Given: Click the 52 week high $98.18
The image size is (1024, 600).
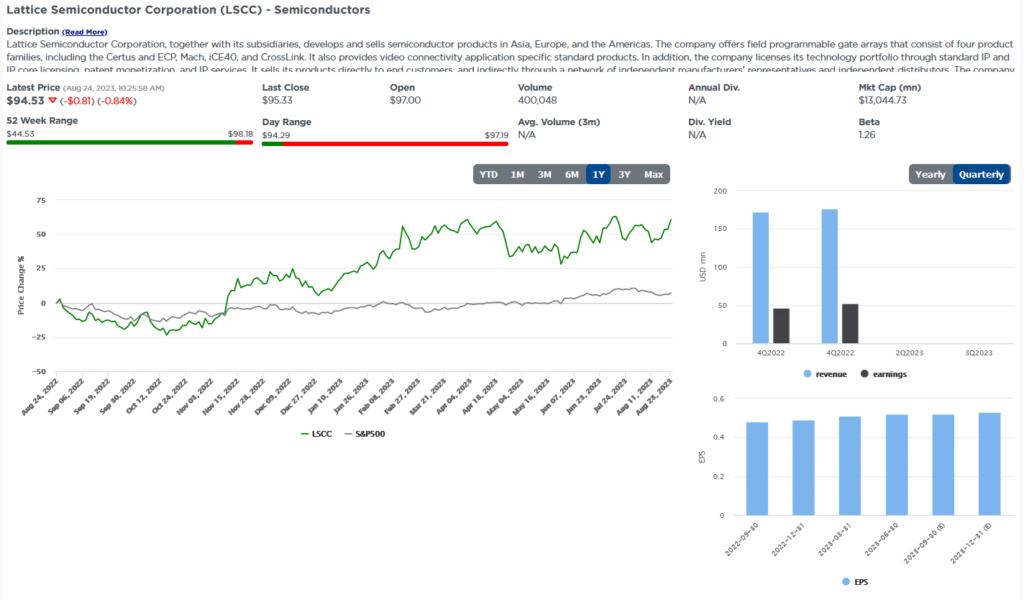Looking at the screenshot, I should [x=240, y=134].
